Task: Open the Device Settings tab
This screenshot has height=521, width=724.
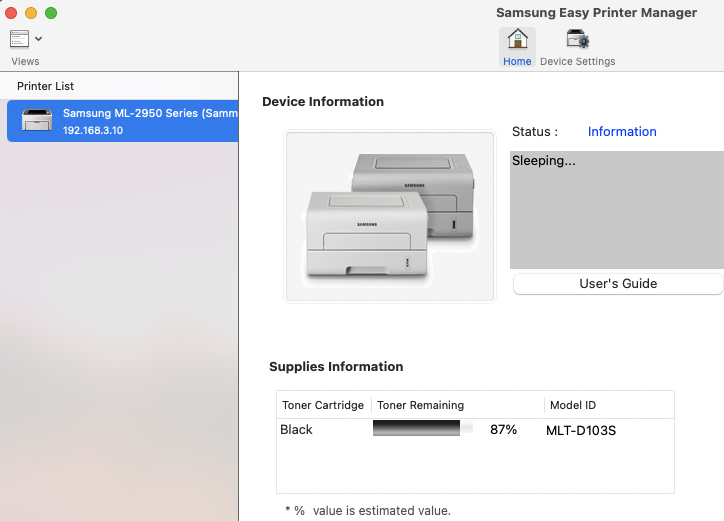Action: pos(578,47)
